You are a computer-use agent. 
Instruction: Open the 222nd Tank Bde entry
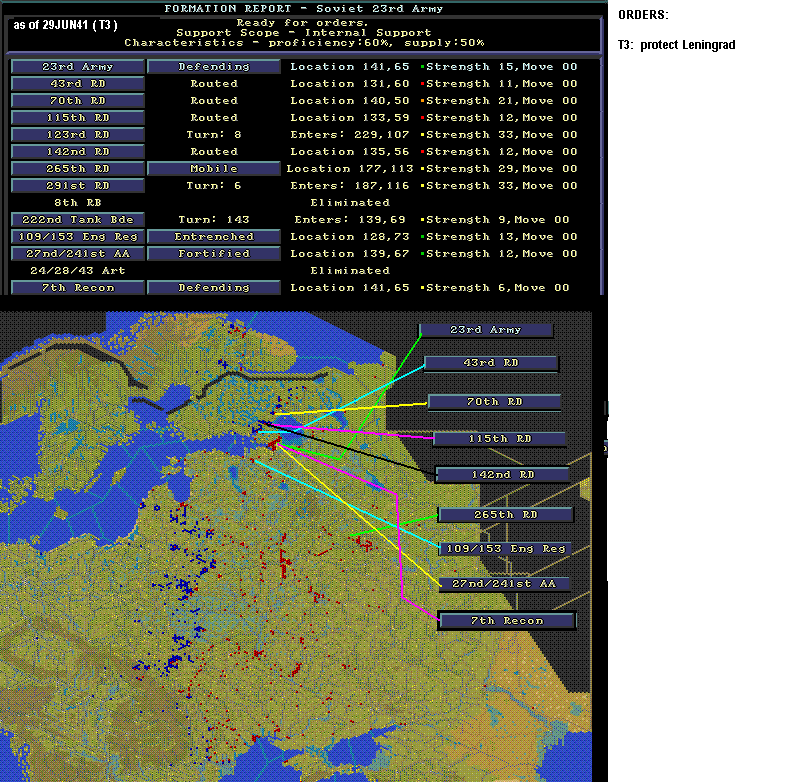coord(78,220)
